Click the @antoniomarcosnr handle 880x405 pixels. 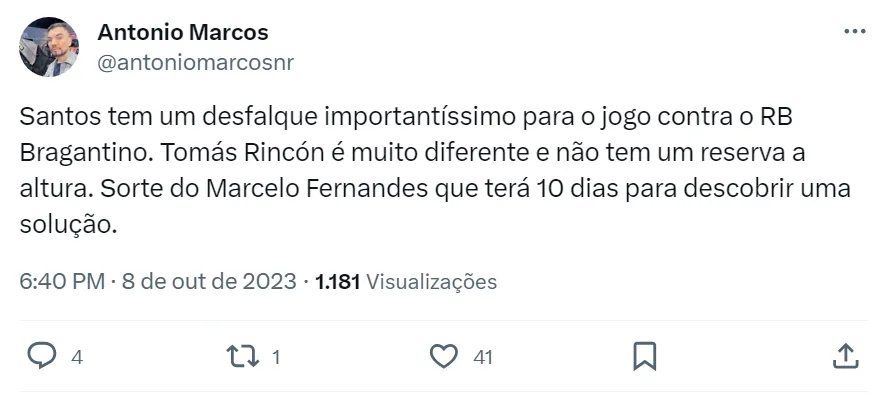195,62
